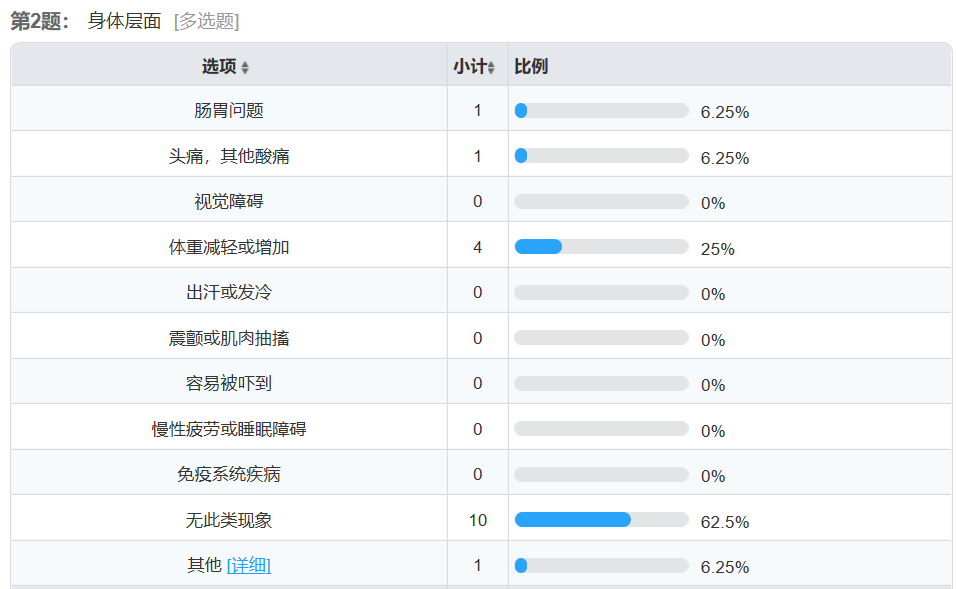Click the 比例 column header
The image size is (958, 589).
[x=531, y=67]
